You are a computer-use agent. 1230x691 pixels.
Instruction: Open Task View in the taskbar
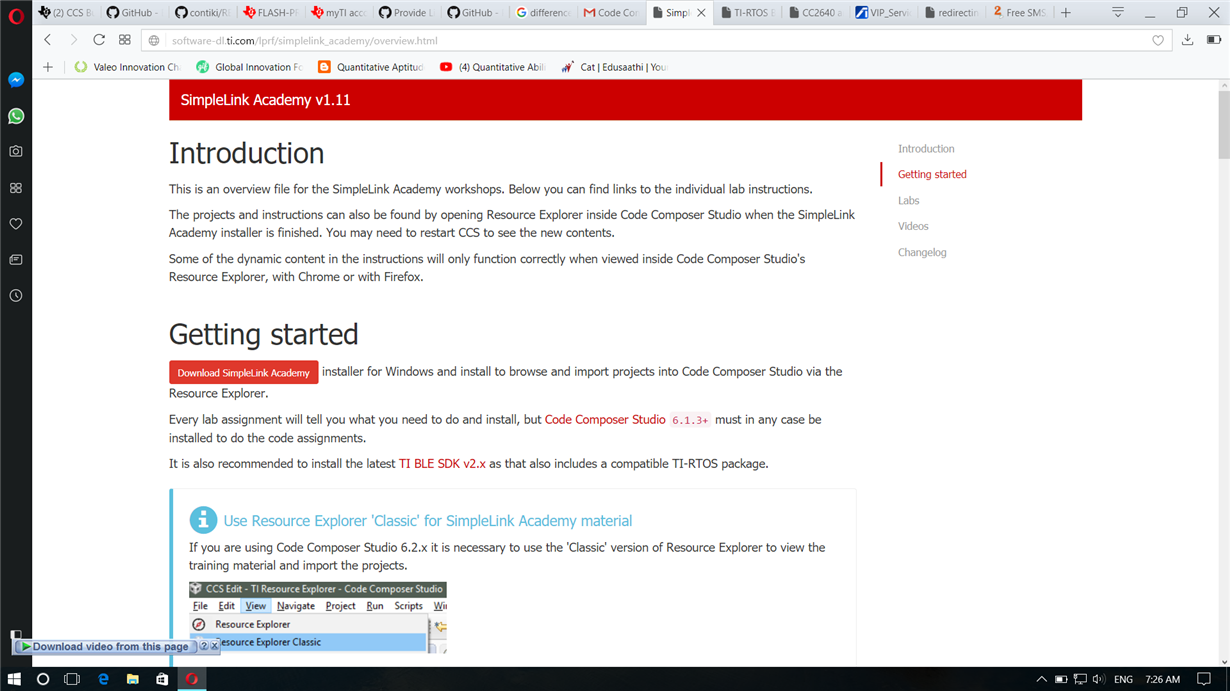point(72,679)
